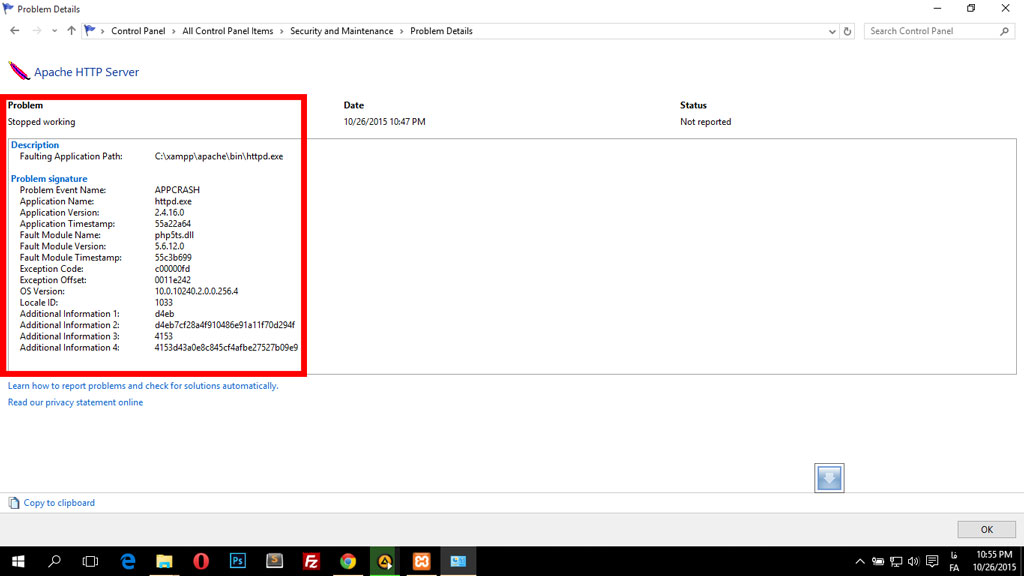Launch Opera browser from taskbar

pos(200,562)
